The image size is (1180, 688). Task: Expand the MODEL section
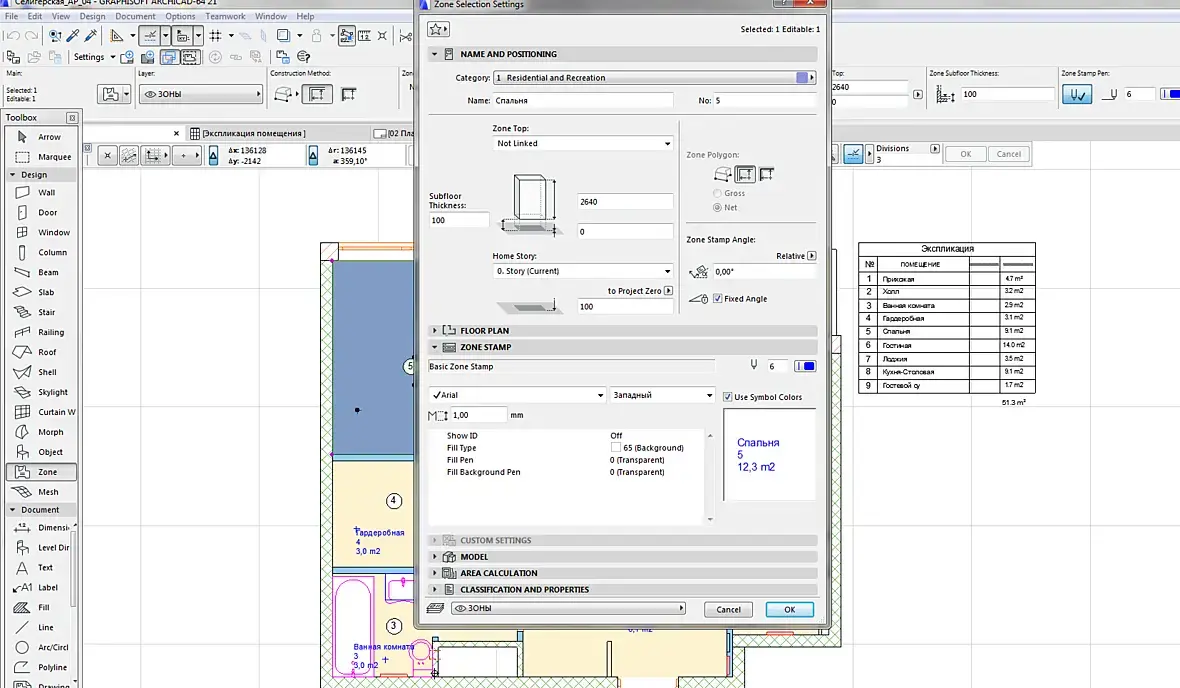pos(622,557)
